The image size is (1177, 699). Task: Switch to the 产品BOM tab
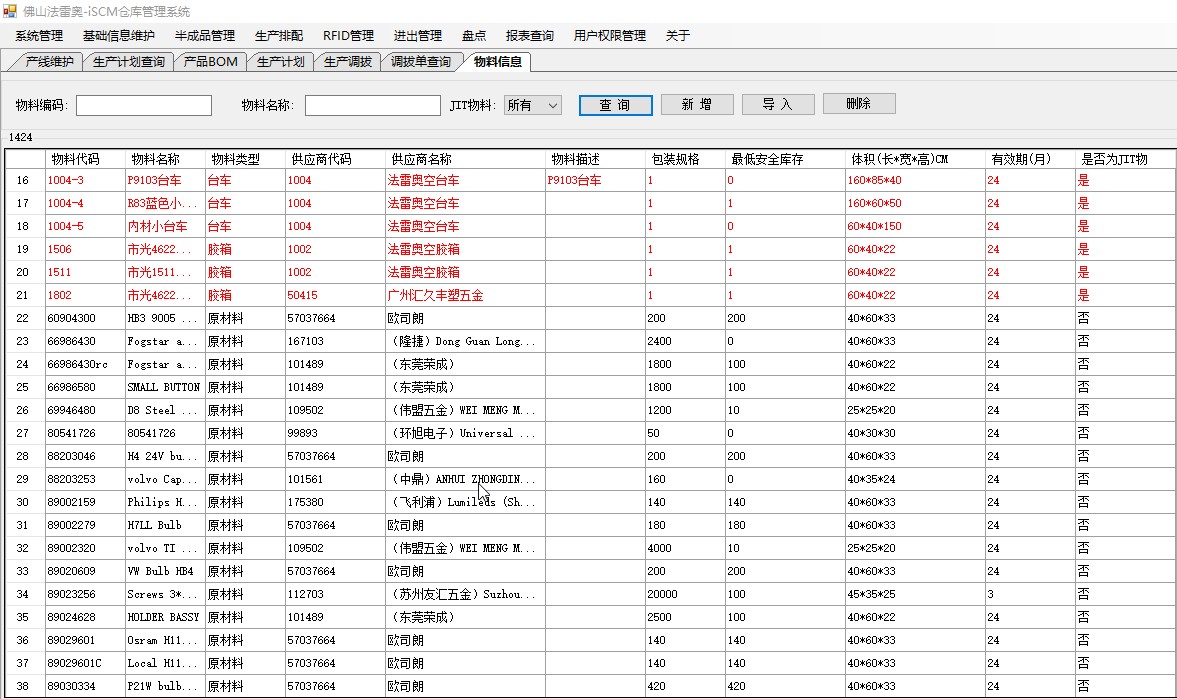tap(210, 62)
